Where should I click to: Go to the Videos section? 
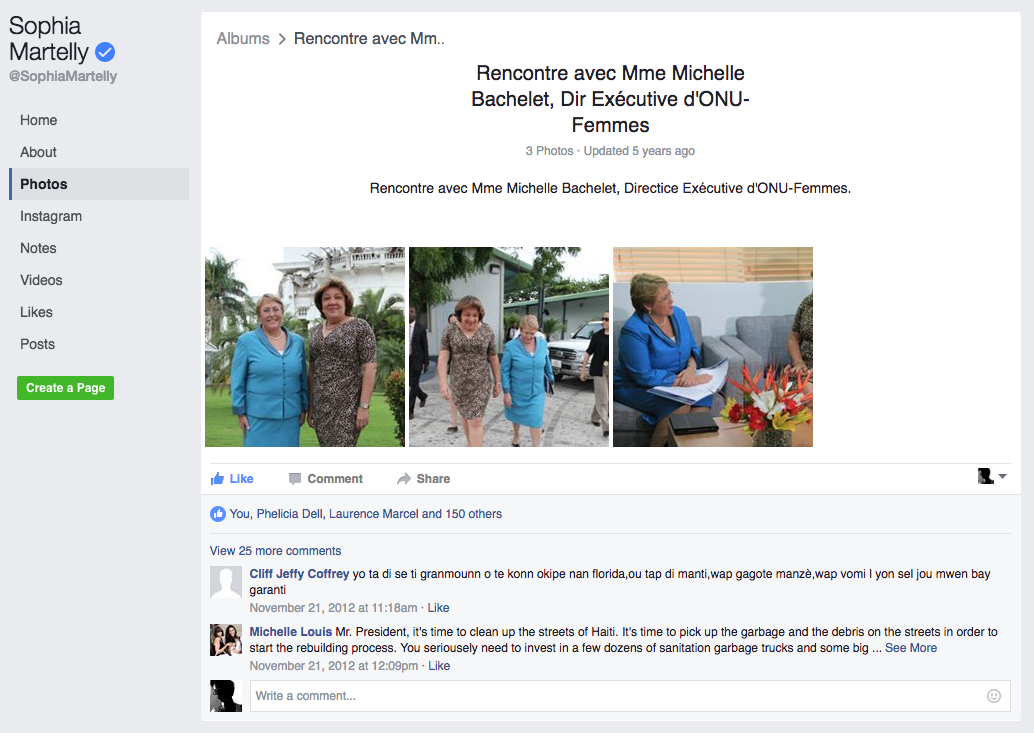pos(41,280)
